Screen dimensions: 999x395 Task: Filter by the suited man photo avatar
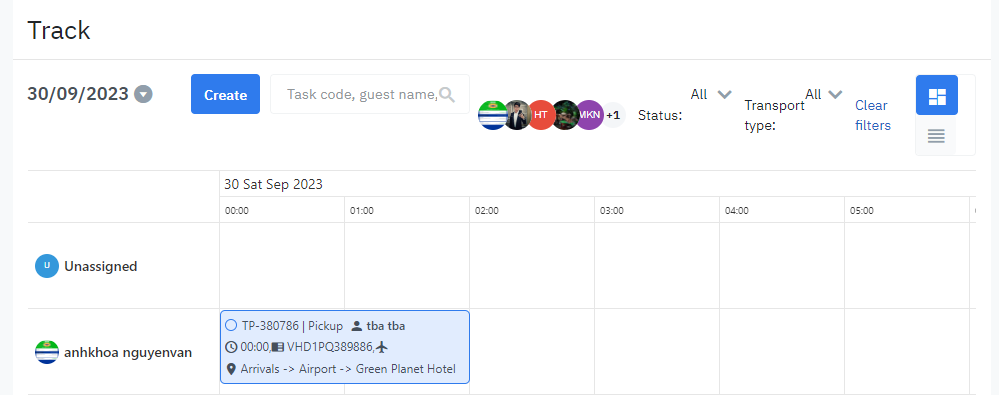pyautogui.click(x=517, y=115)
